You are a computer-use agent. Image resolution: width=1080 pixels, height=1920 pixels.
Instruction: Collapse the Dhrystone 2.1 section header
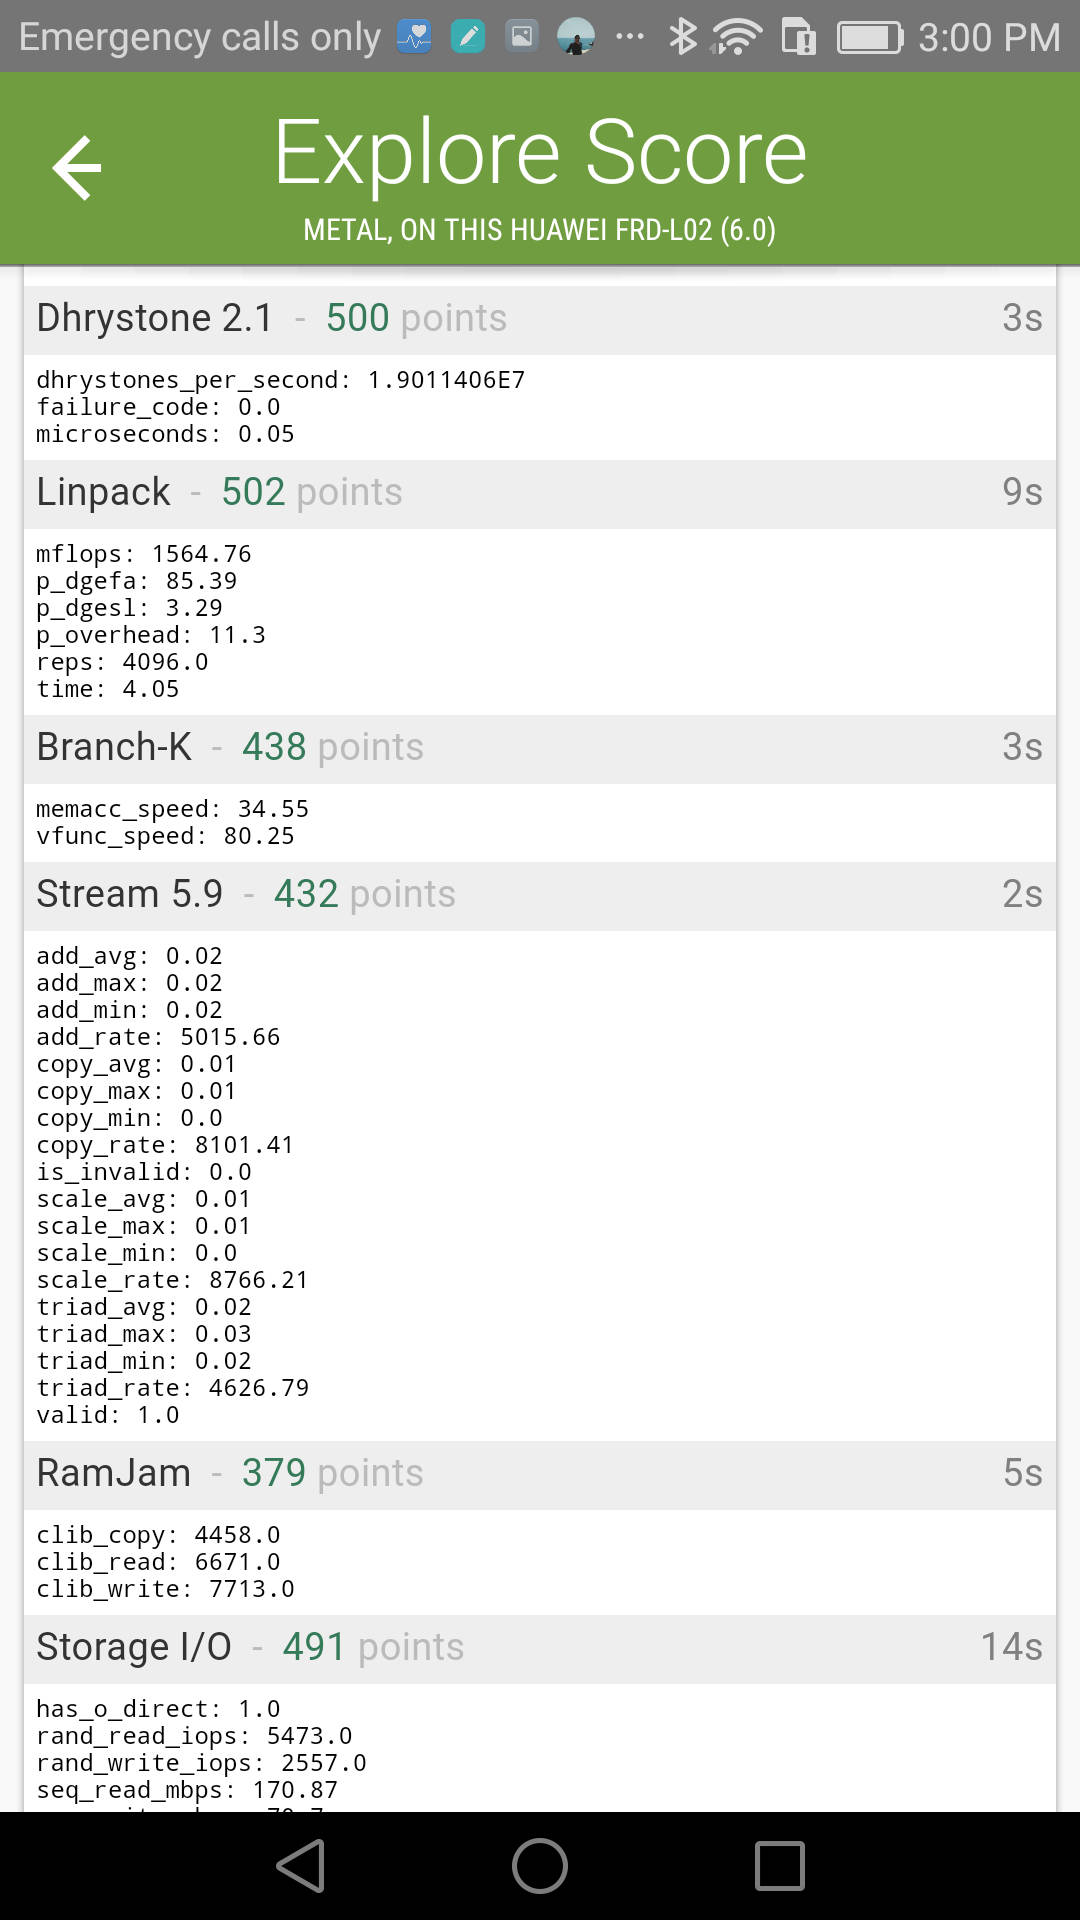coord(540,319)
